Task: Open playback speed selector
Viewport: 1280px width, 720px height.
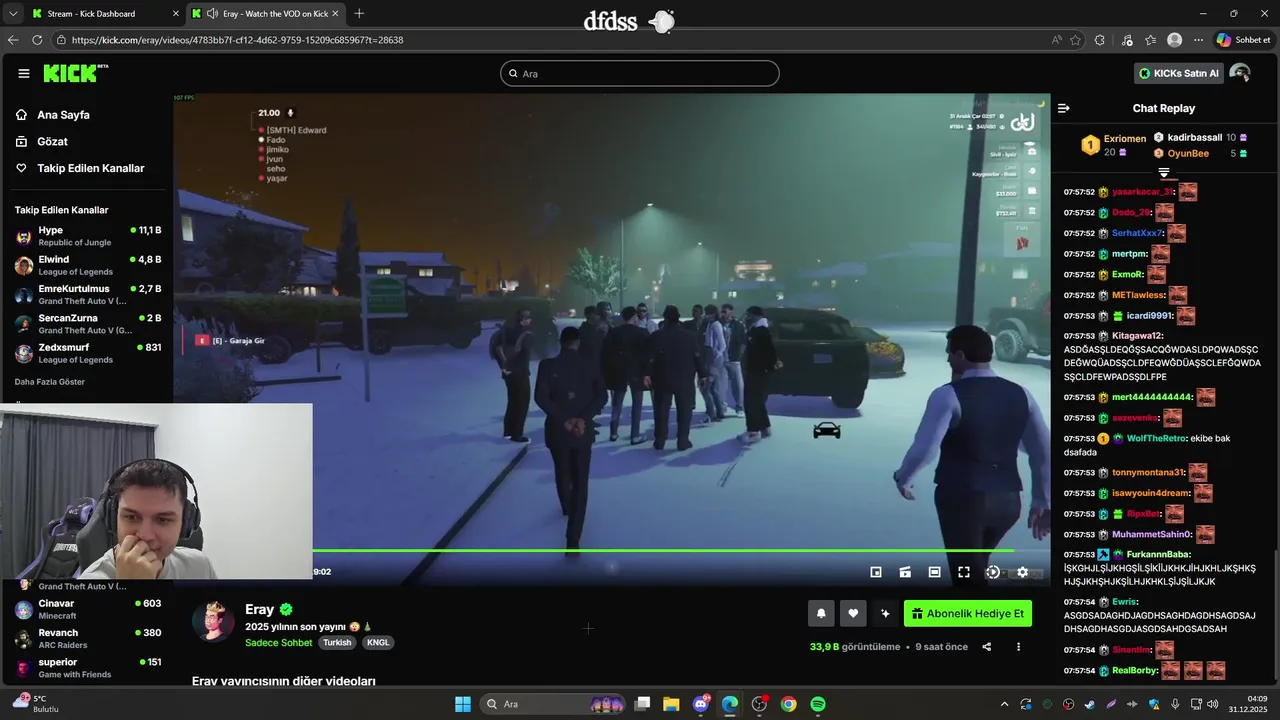Action: tap(993, 572)
